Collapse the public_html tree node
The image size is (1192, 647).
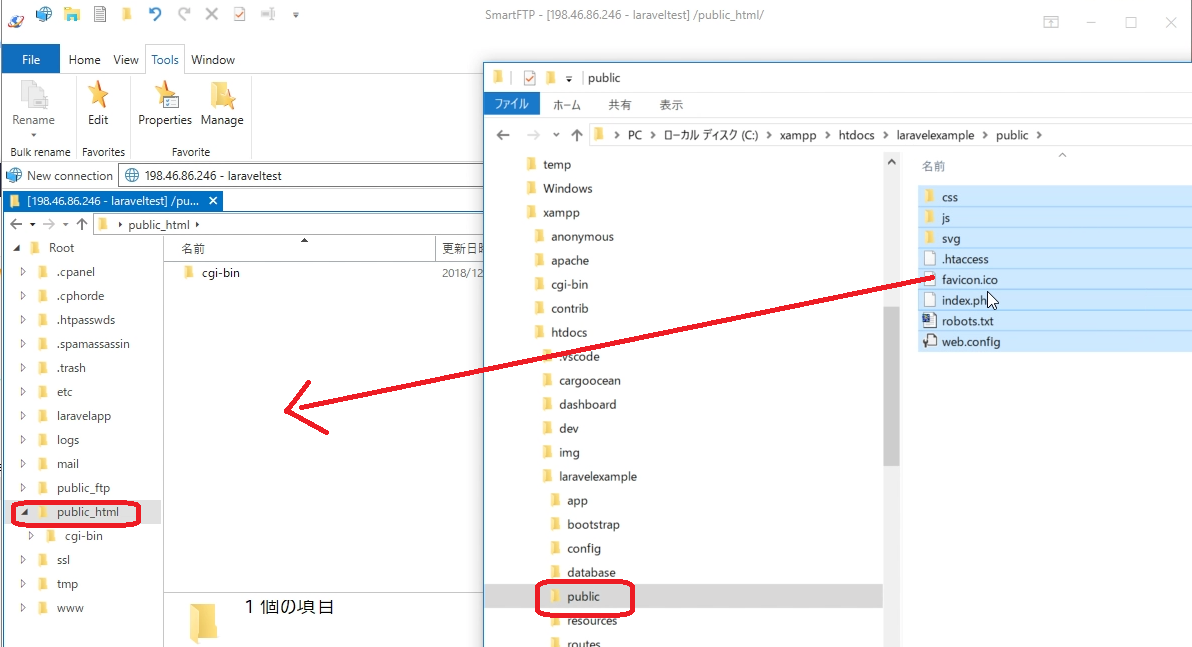24,512
